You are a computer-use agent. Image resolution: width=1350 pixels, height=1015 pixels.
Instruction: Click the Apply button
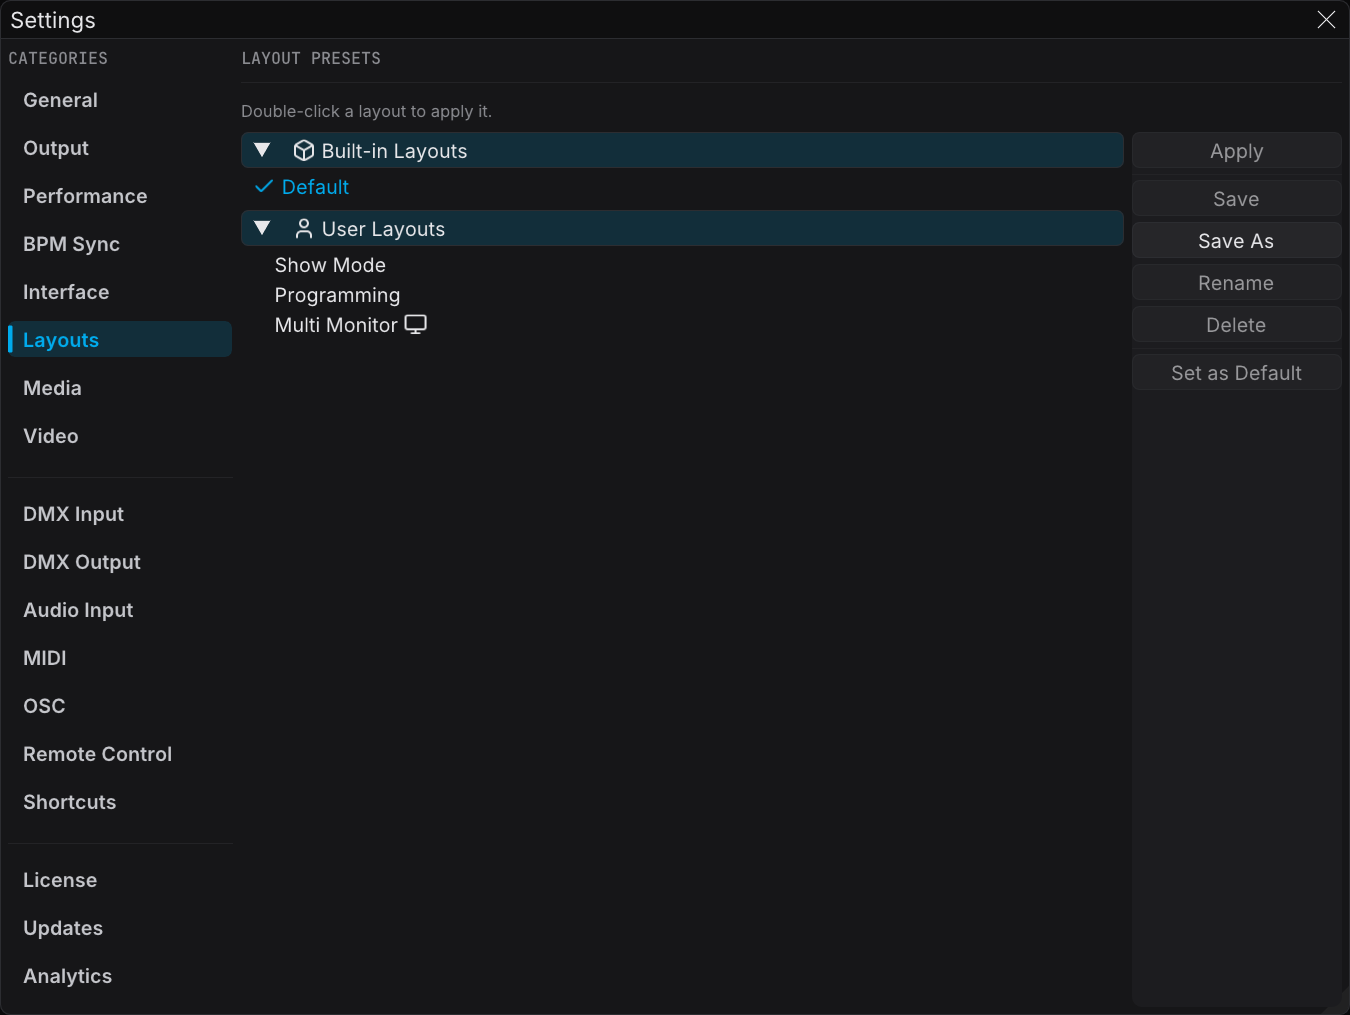(x=1237, y=151)
